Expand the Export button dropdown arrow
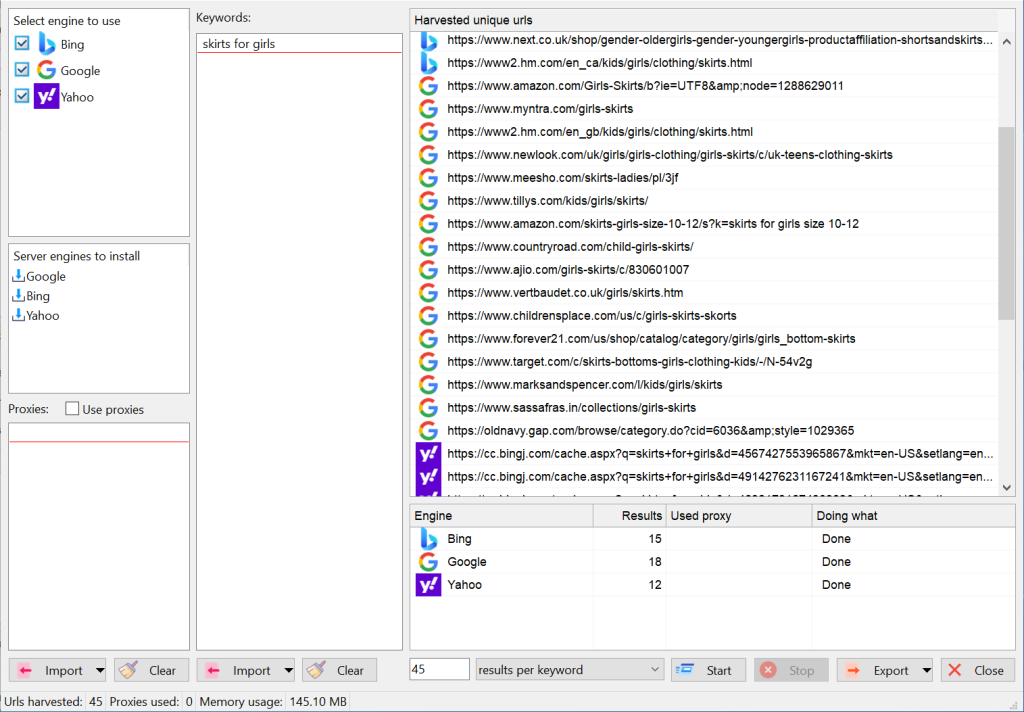 click(x=927, y=670)
